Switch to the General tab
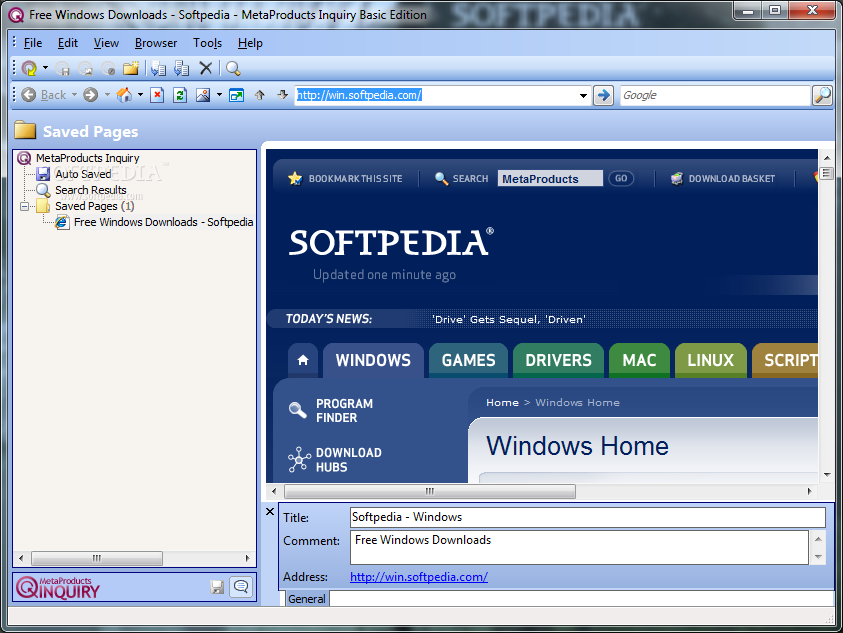This screenshot has width=843, height=633. coord(306,599)
